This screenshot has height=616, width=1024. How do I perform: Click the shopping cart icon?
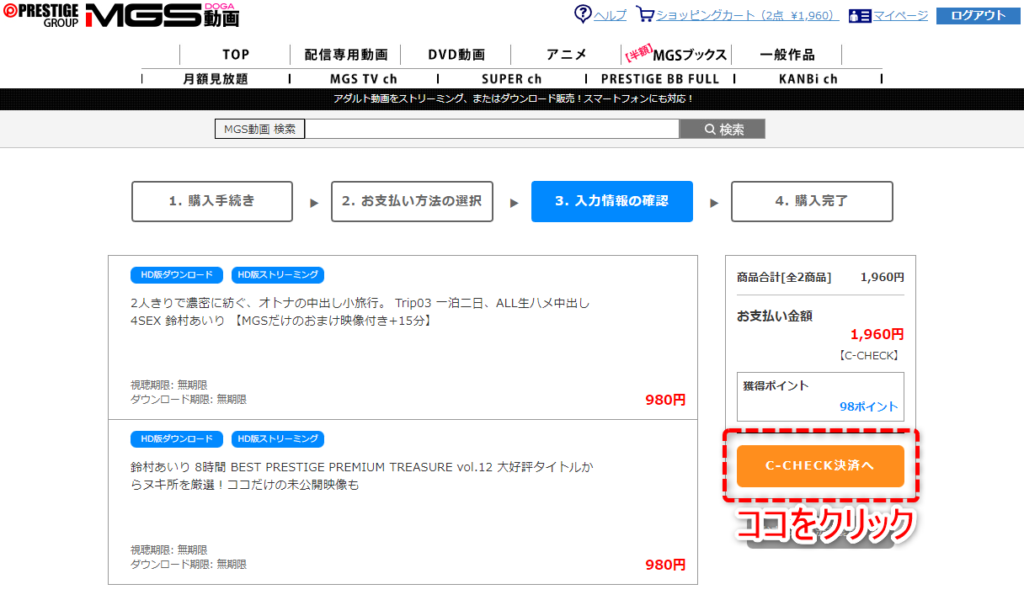tap(645, 14)
